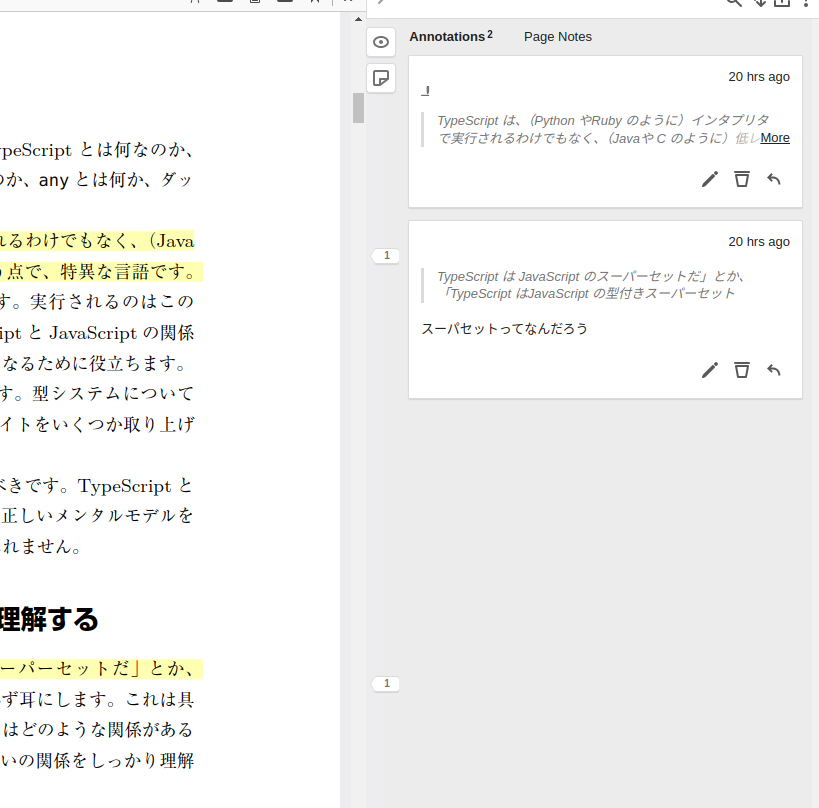Image resolution: width=819 pixels, height=808 pixels.
Task: Select the upper bucket marker labeled 1
Action: click(386, 255)
